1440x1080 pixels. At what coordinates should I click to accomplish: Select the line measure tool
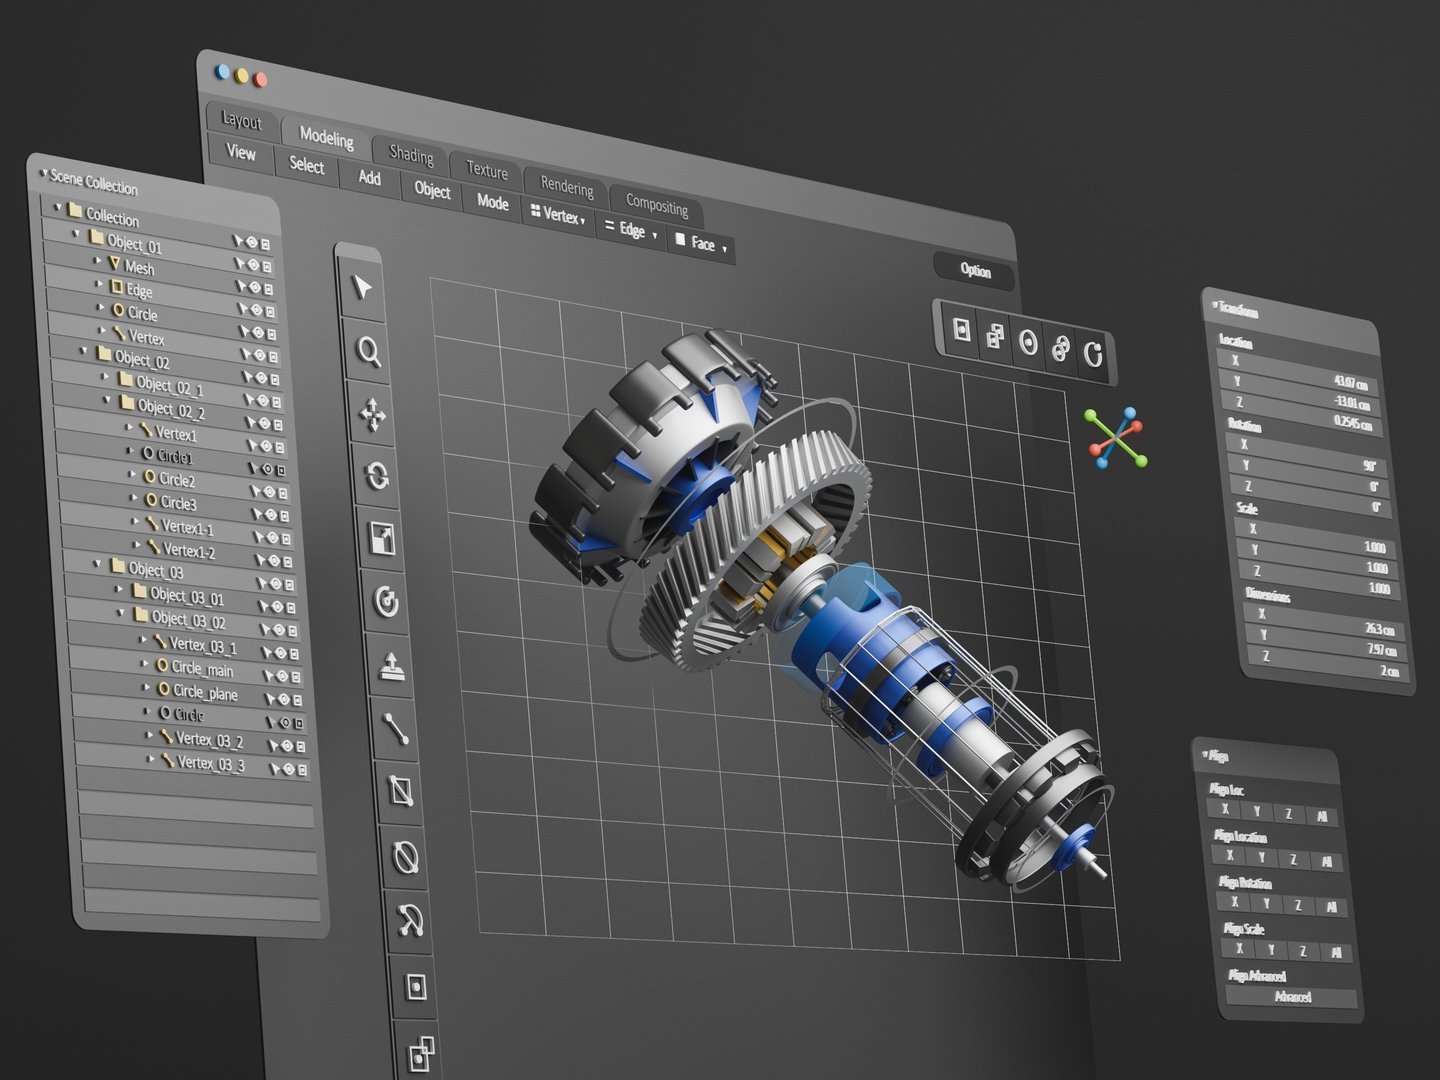396,728
